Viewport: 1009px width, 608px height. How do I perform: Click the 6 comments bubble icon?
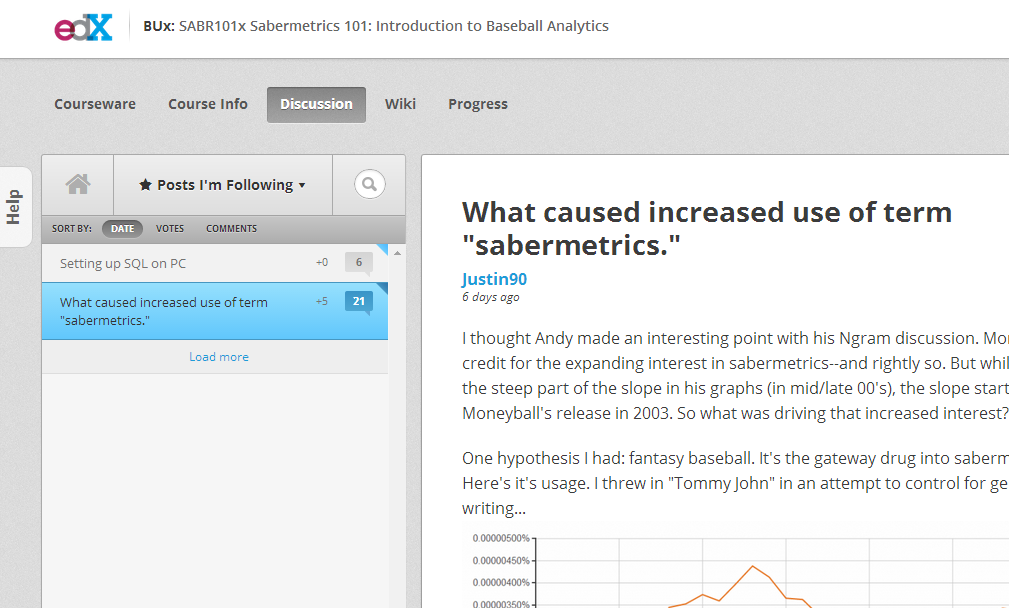click(x=359, y=263)
